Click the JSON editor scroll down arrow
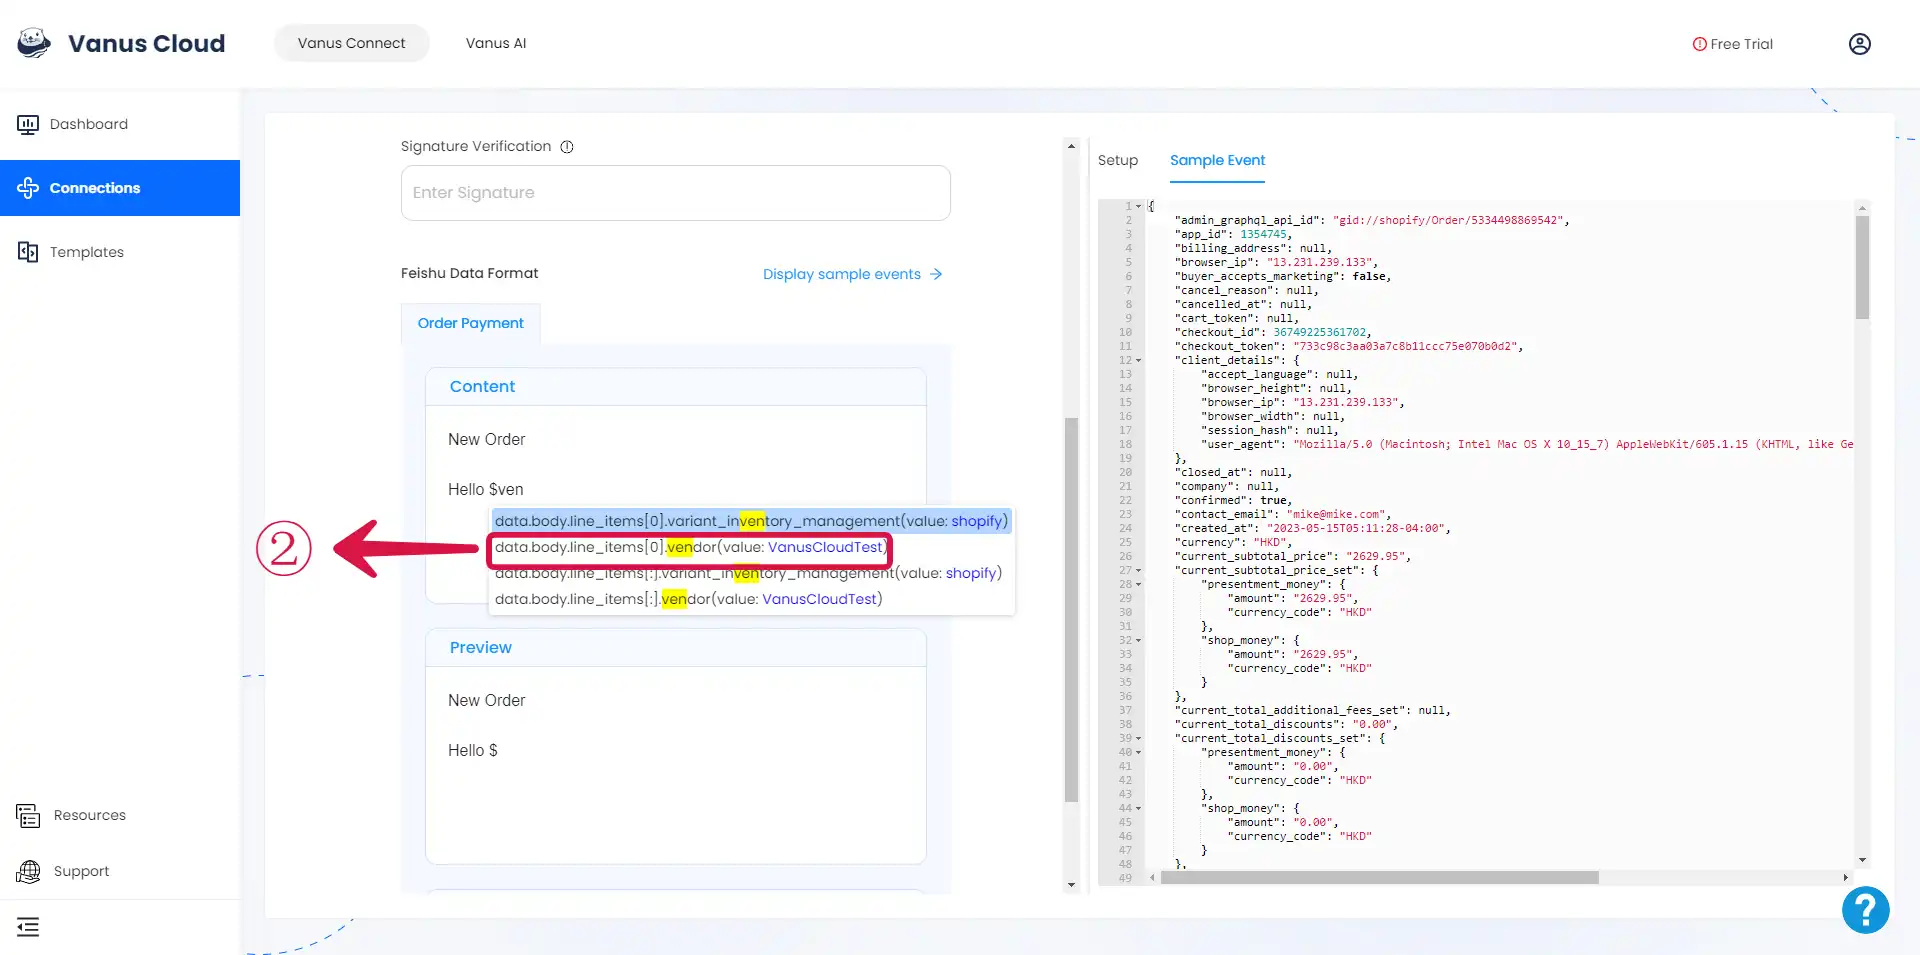This screenshot has height=955, width=1920. 1862,860
